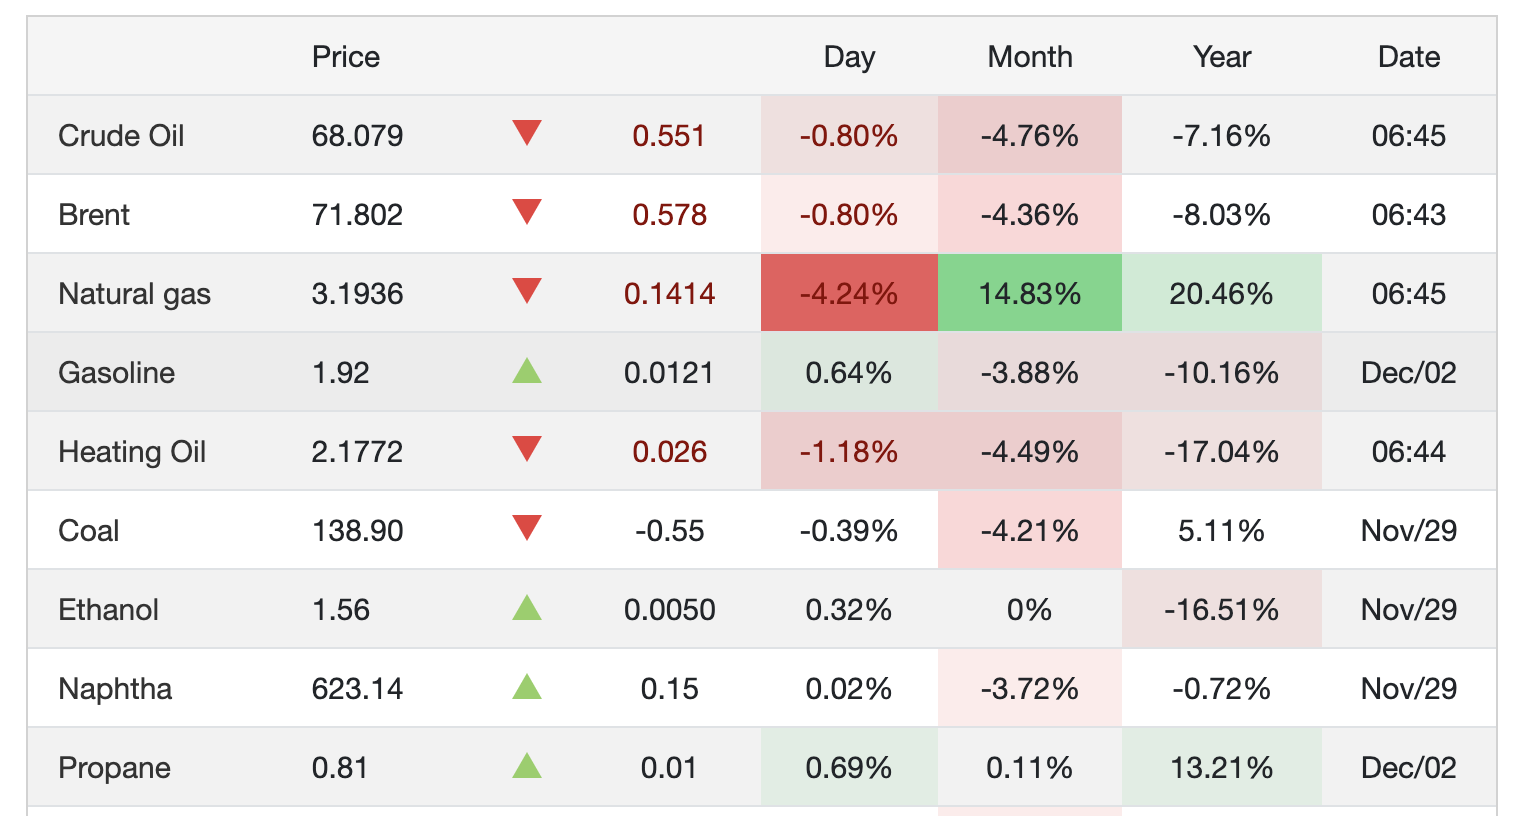Select Crude Oil price 68.079

click(357, 135)
